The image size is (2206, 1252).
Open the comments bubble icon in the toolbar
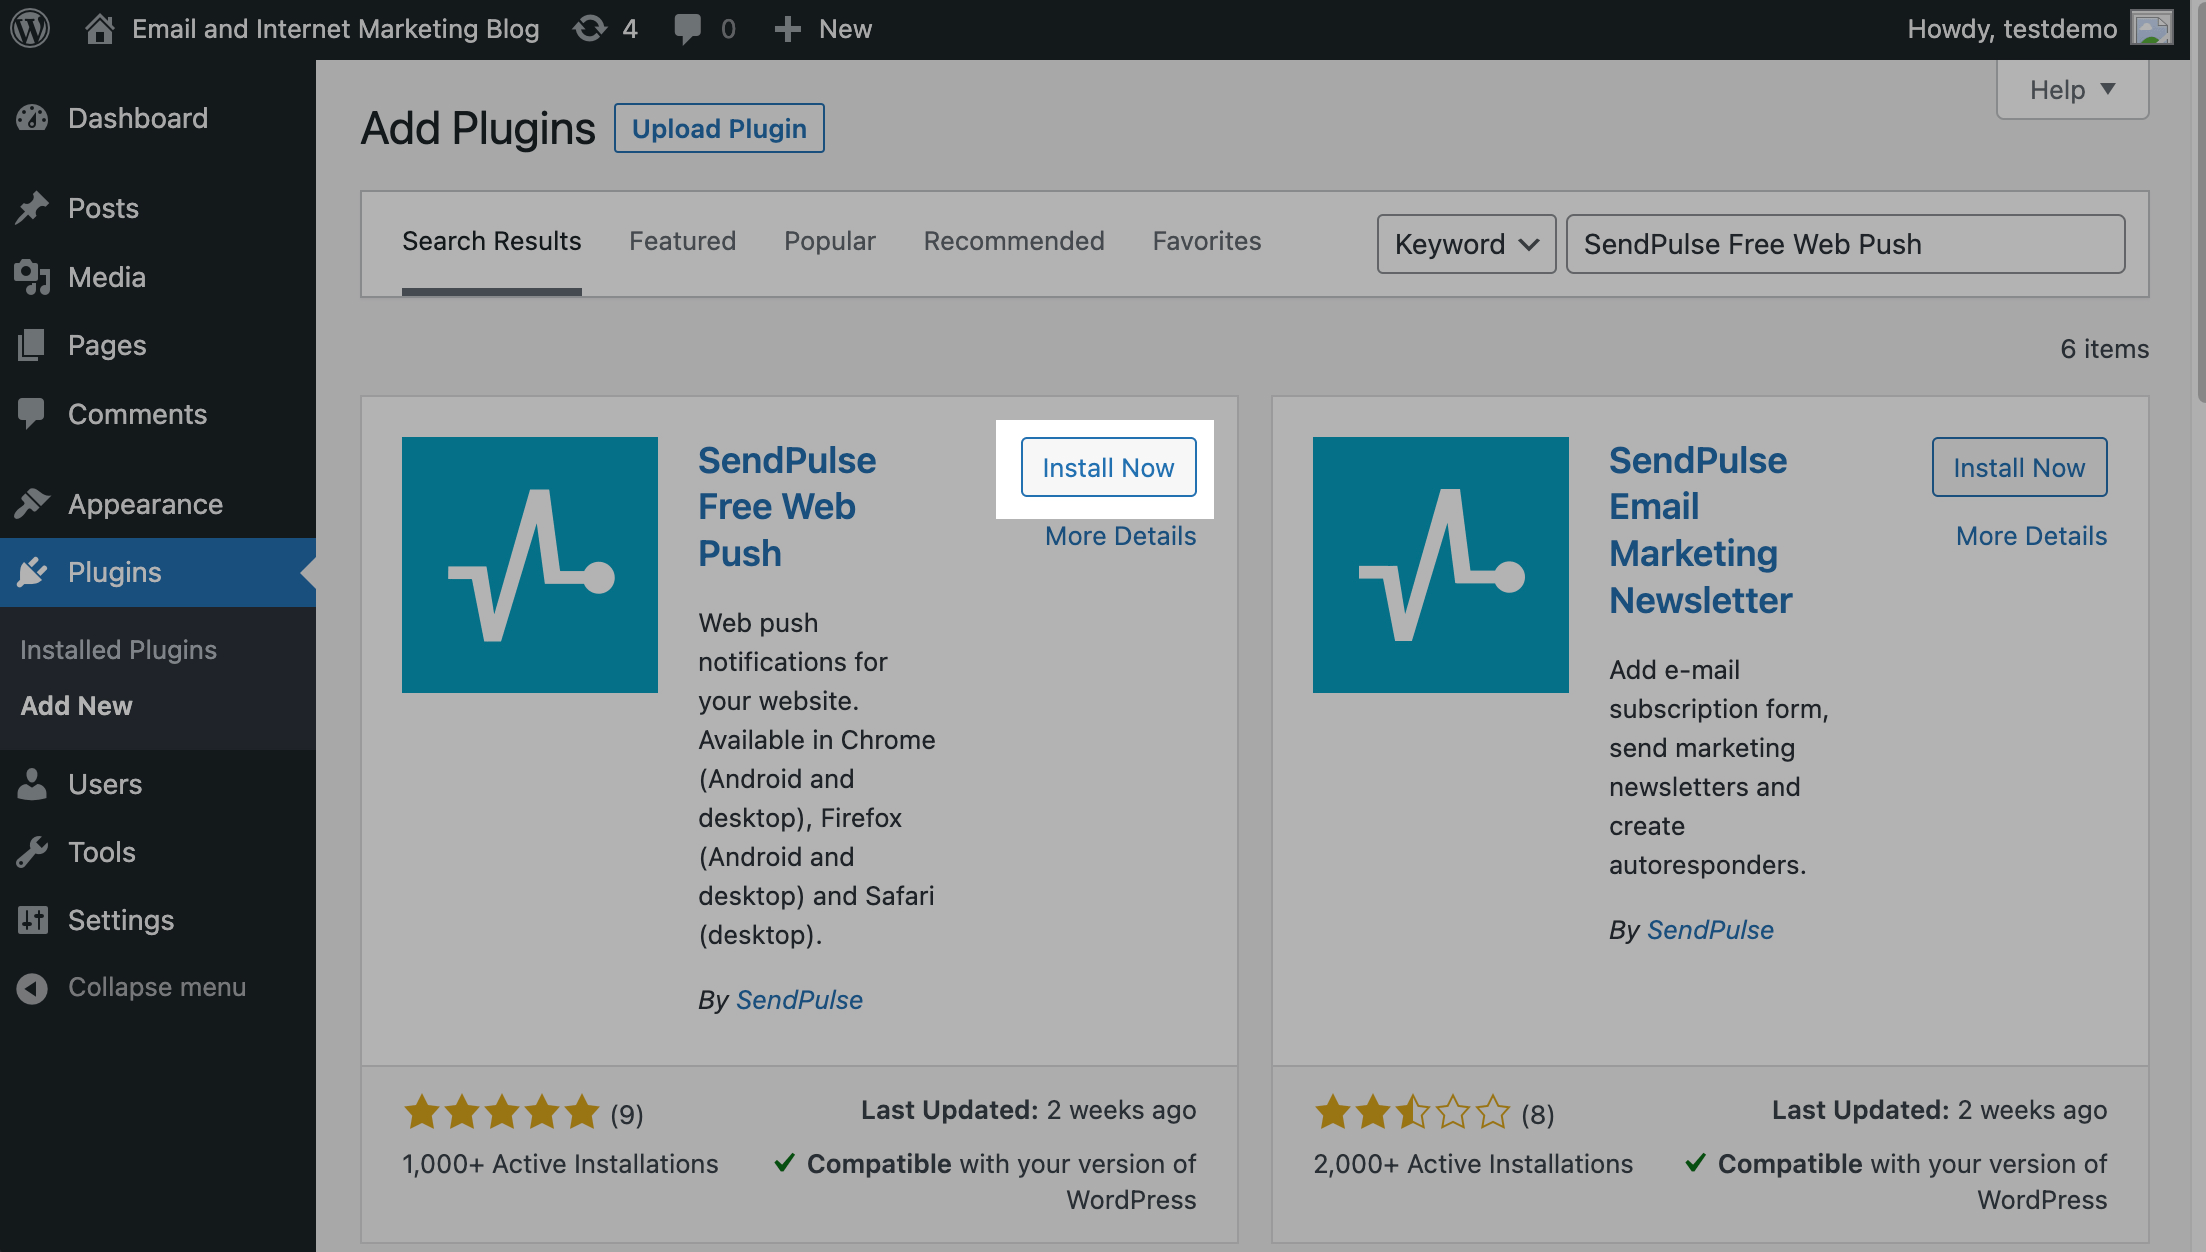tap(687, 28)
